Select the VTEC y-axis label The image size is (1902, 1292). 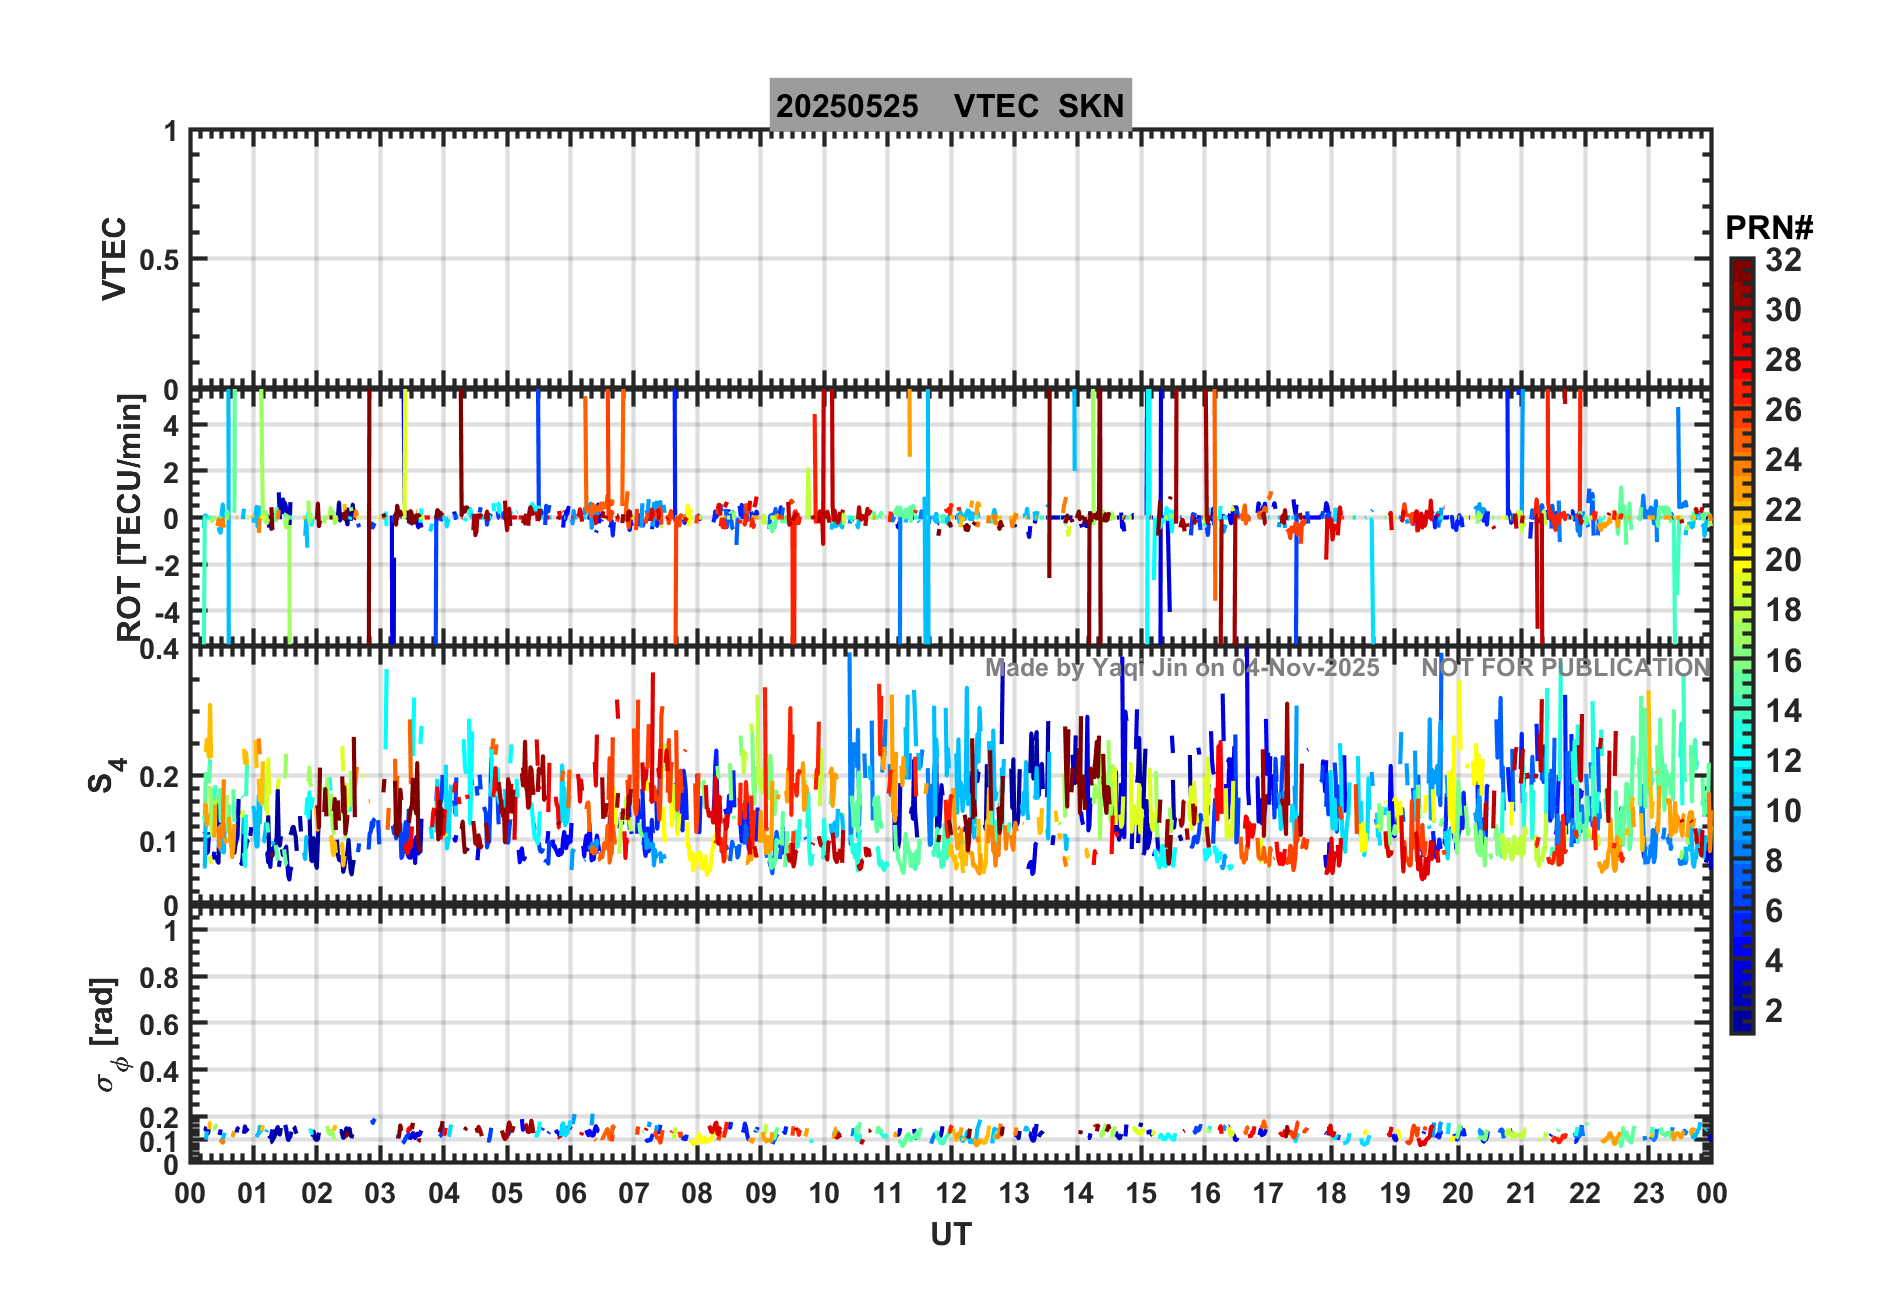tap(115, 258)
